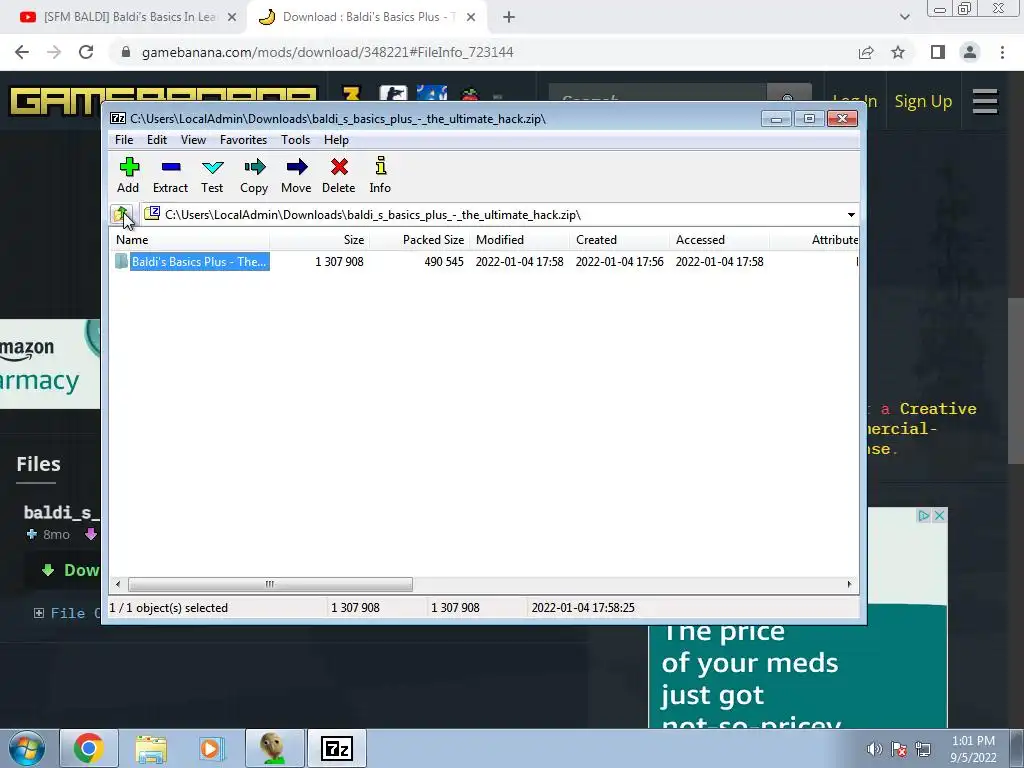Click the left arrow of horizontal scrollbar
The image size is (1024, 768).
pyautogui.click(x=118, y=584)
